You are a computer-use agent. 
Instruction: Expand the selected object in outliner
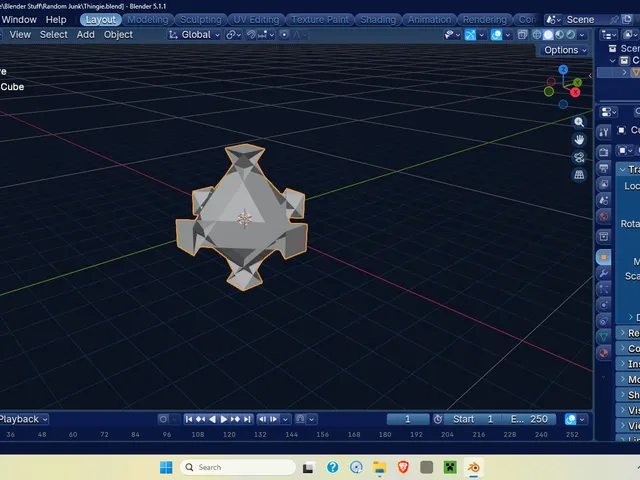624,72
